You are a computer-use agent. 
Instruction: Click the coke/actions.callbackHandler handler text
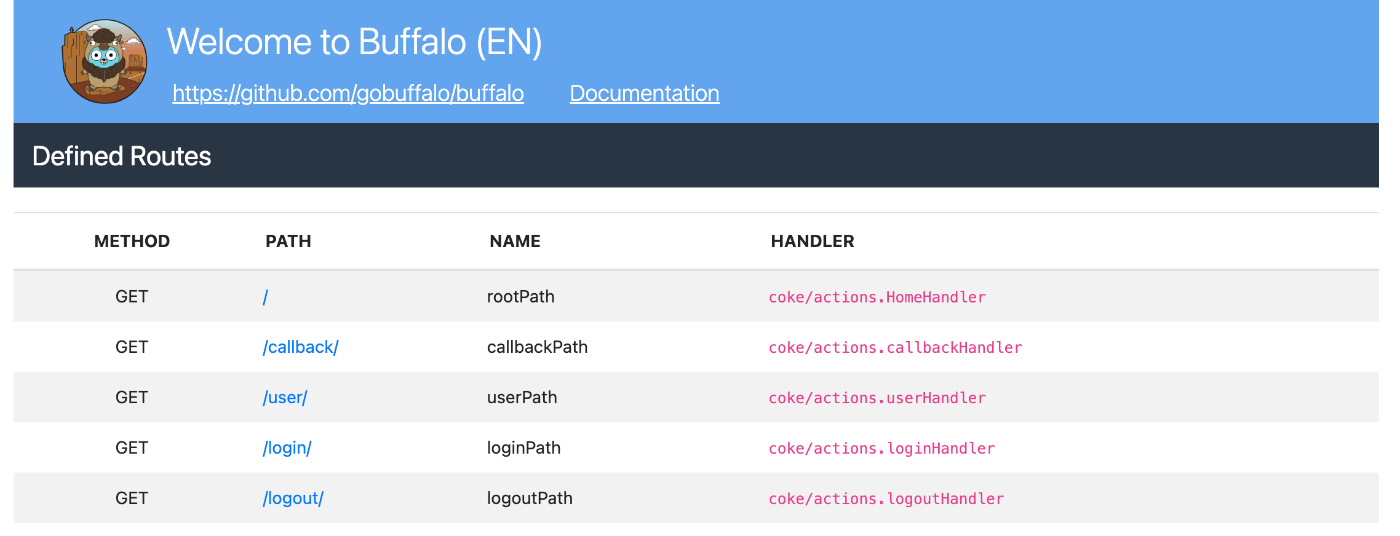coord(895,348)
